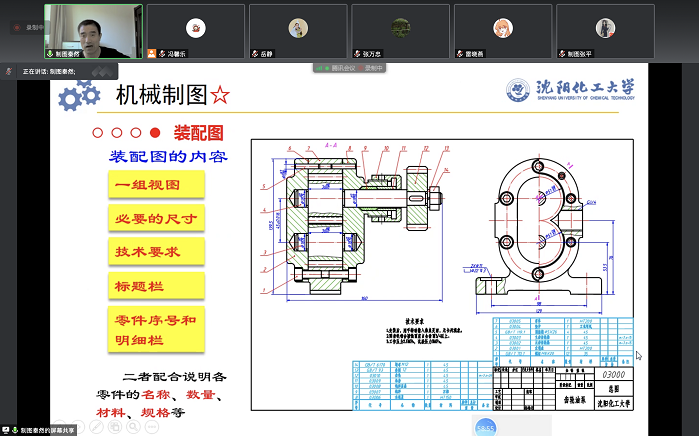The height and width of the screenshot is (436, 699).
Task: Click the microphone icon beside the speaking indicator
Action: pyautogui.click(x=9, y=72)
